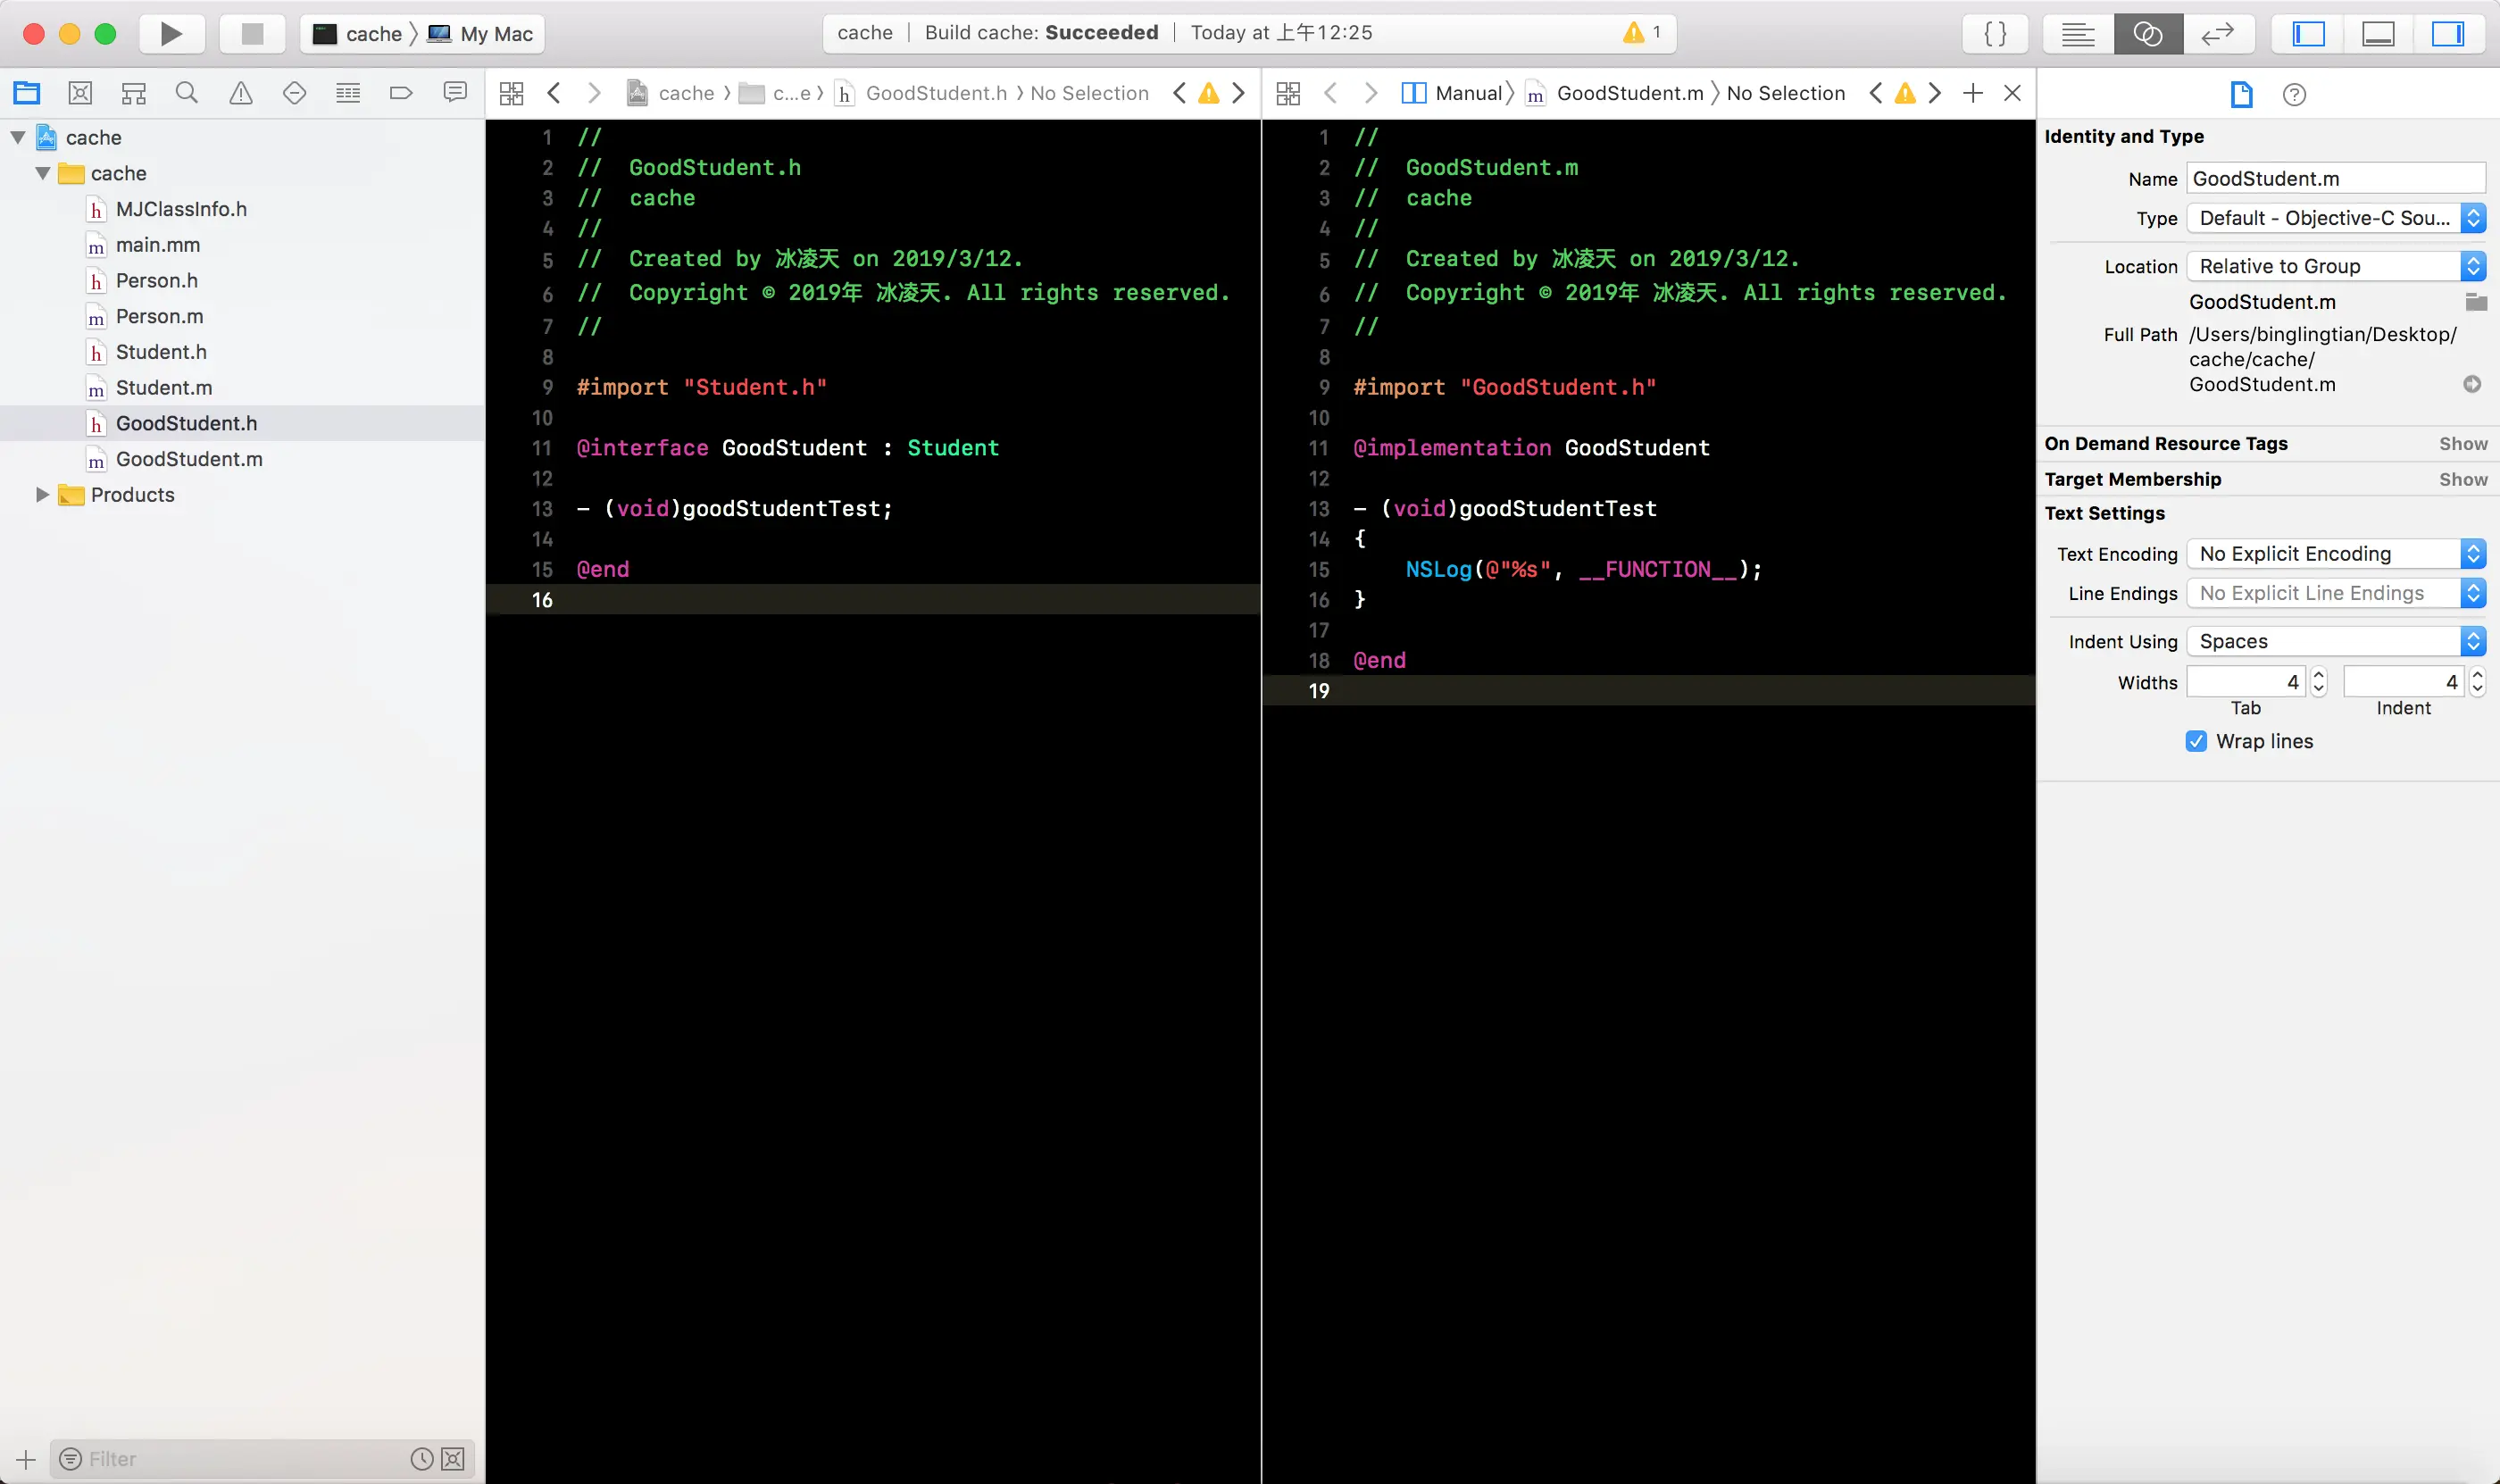The height and width of the screenshot is (1484, 2500).
Task: Collapse the Products folder disclosure triangle
Action: [42, 494]
